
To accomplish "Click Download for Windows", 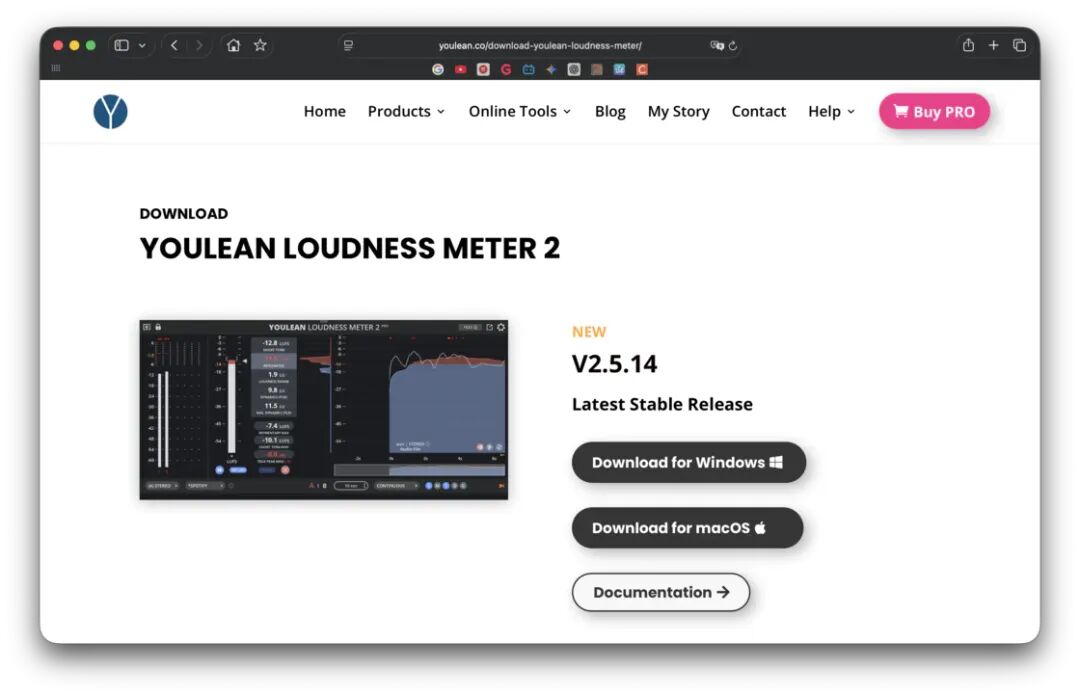I will (689, 462).
